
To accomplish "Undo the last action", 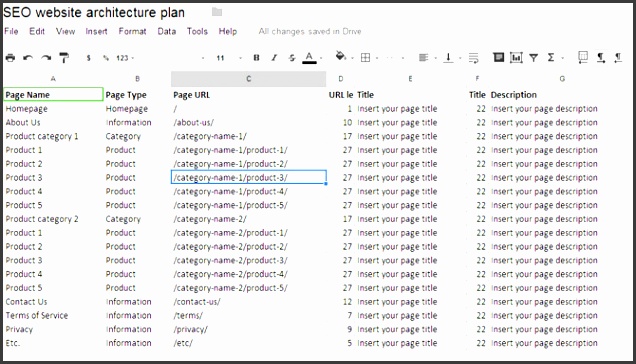I will click(x=28, y=58).
